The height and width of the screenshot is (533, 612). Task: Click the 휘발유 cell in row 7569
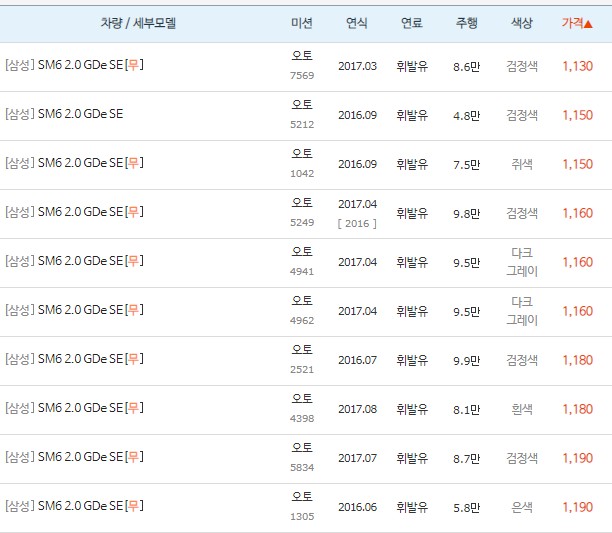pos(412,66)
